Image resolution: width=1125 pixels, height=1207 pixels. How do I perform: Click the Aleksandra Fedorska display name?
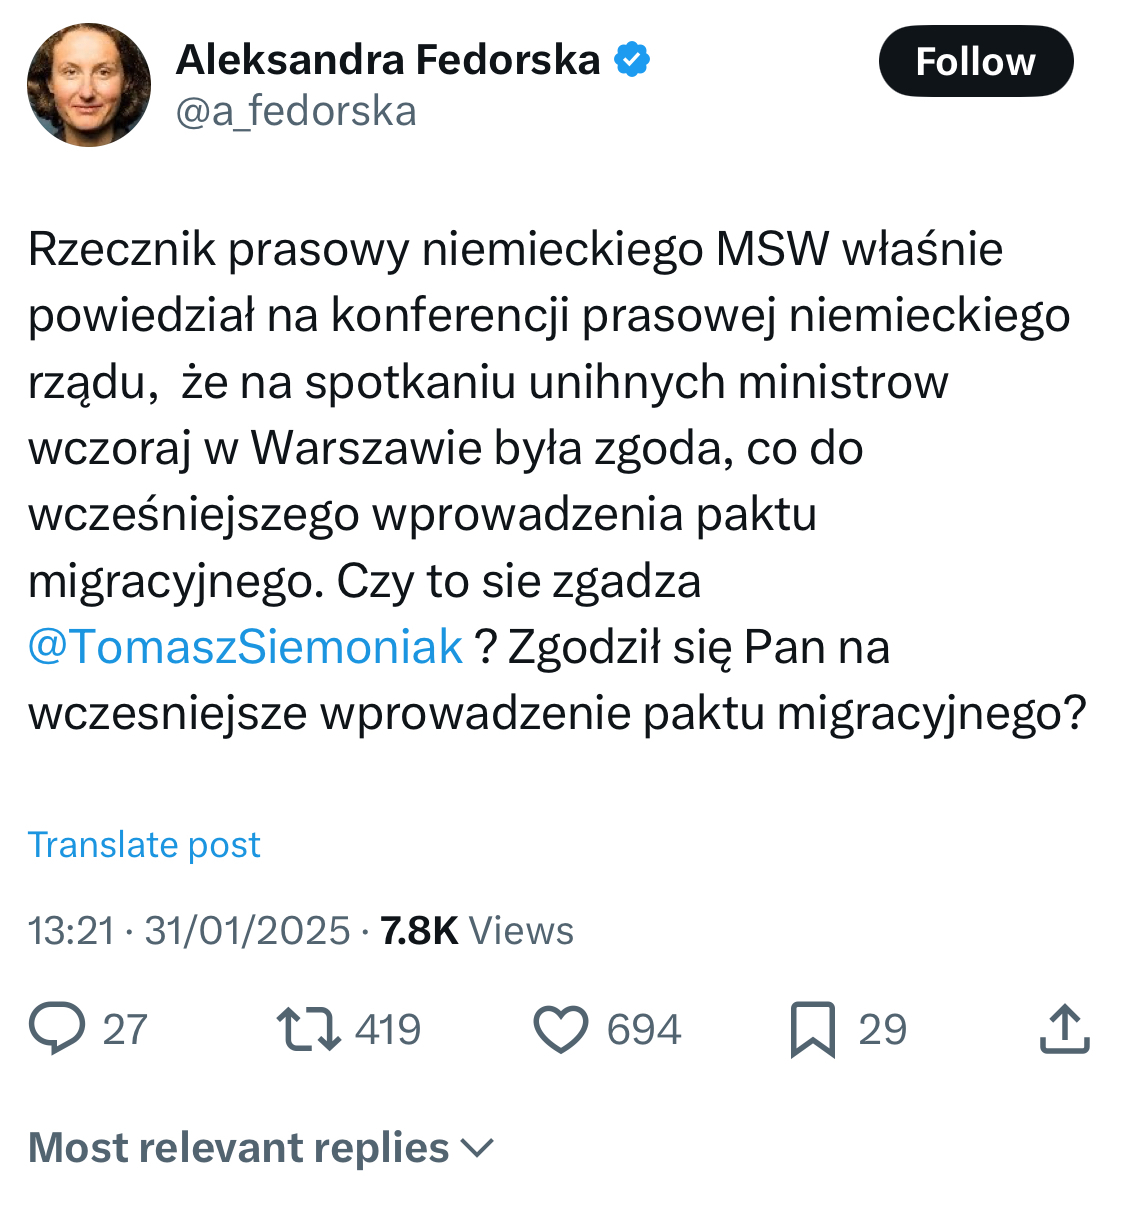coord(388,60)
